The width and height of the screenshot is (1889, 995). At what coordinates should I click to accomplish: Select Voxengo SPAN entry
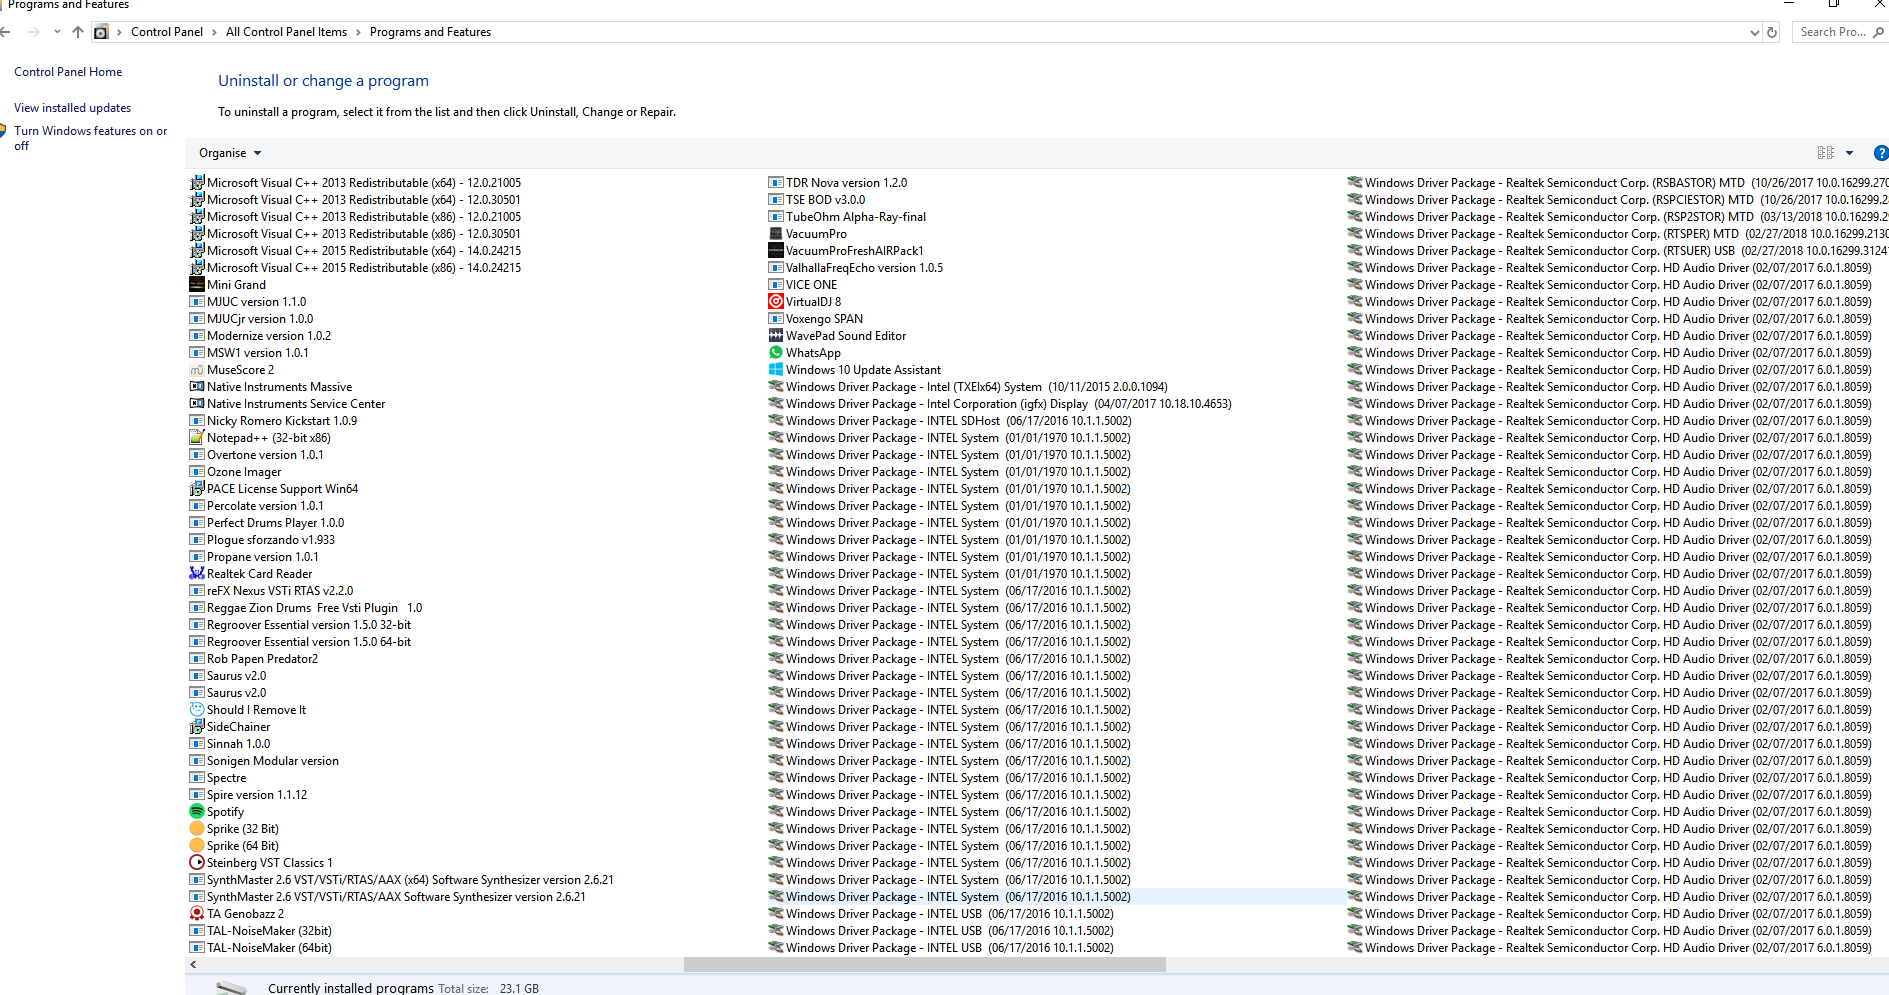tap(824, 318)
